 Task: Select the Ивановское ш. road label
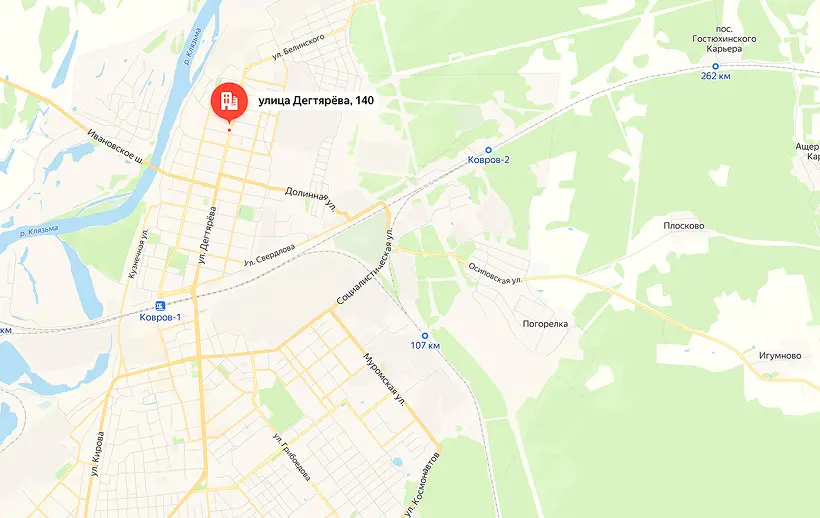click(116, 146)
